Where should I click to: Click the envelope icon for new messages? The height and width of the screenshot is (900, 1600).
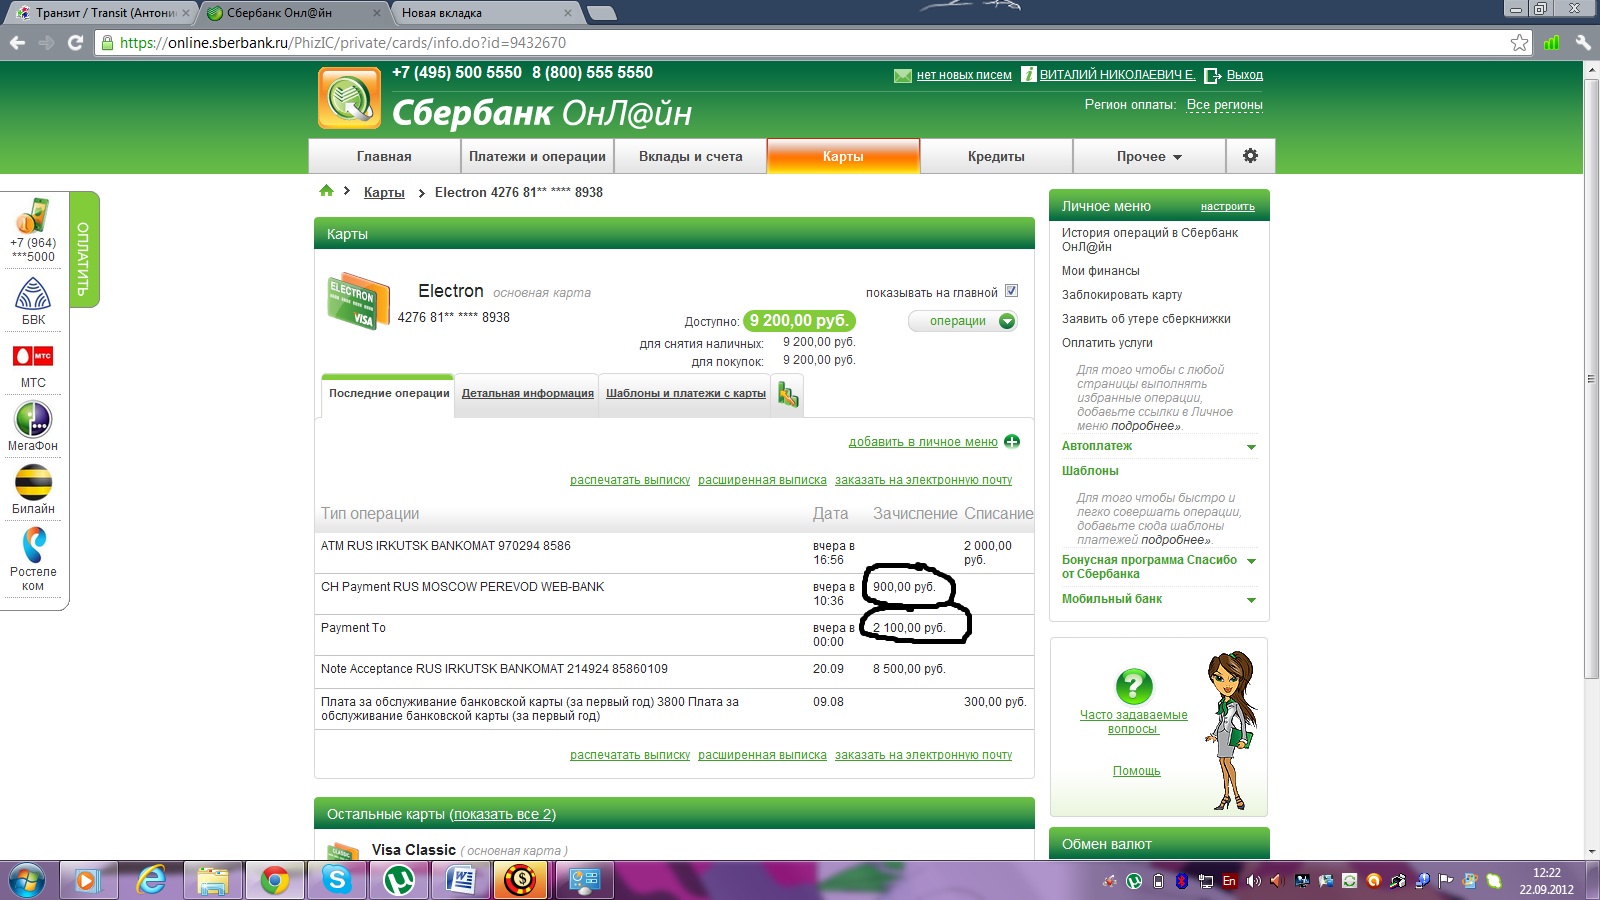(903, 75)
